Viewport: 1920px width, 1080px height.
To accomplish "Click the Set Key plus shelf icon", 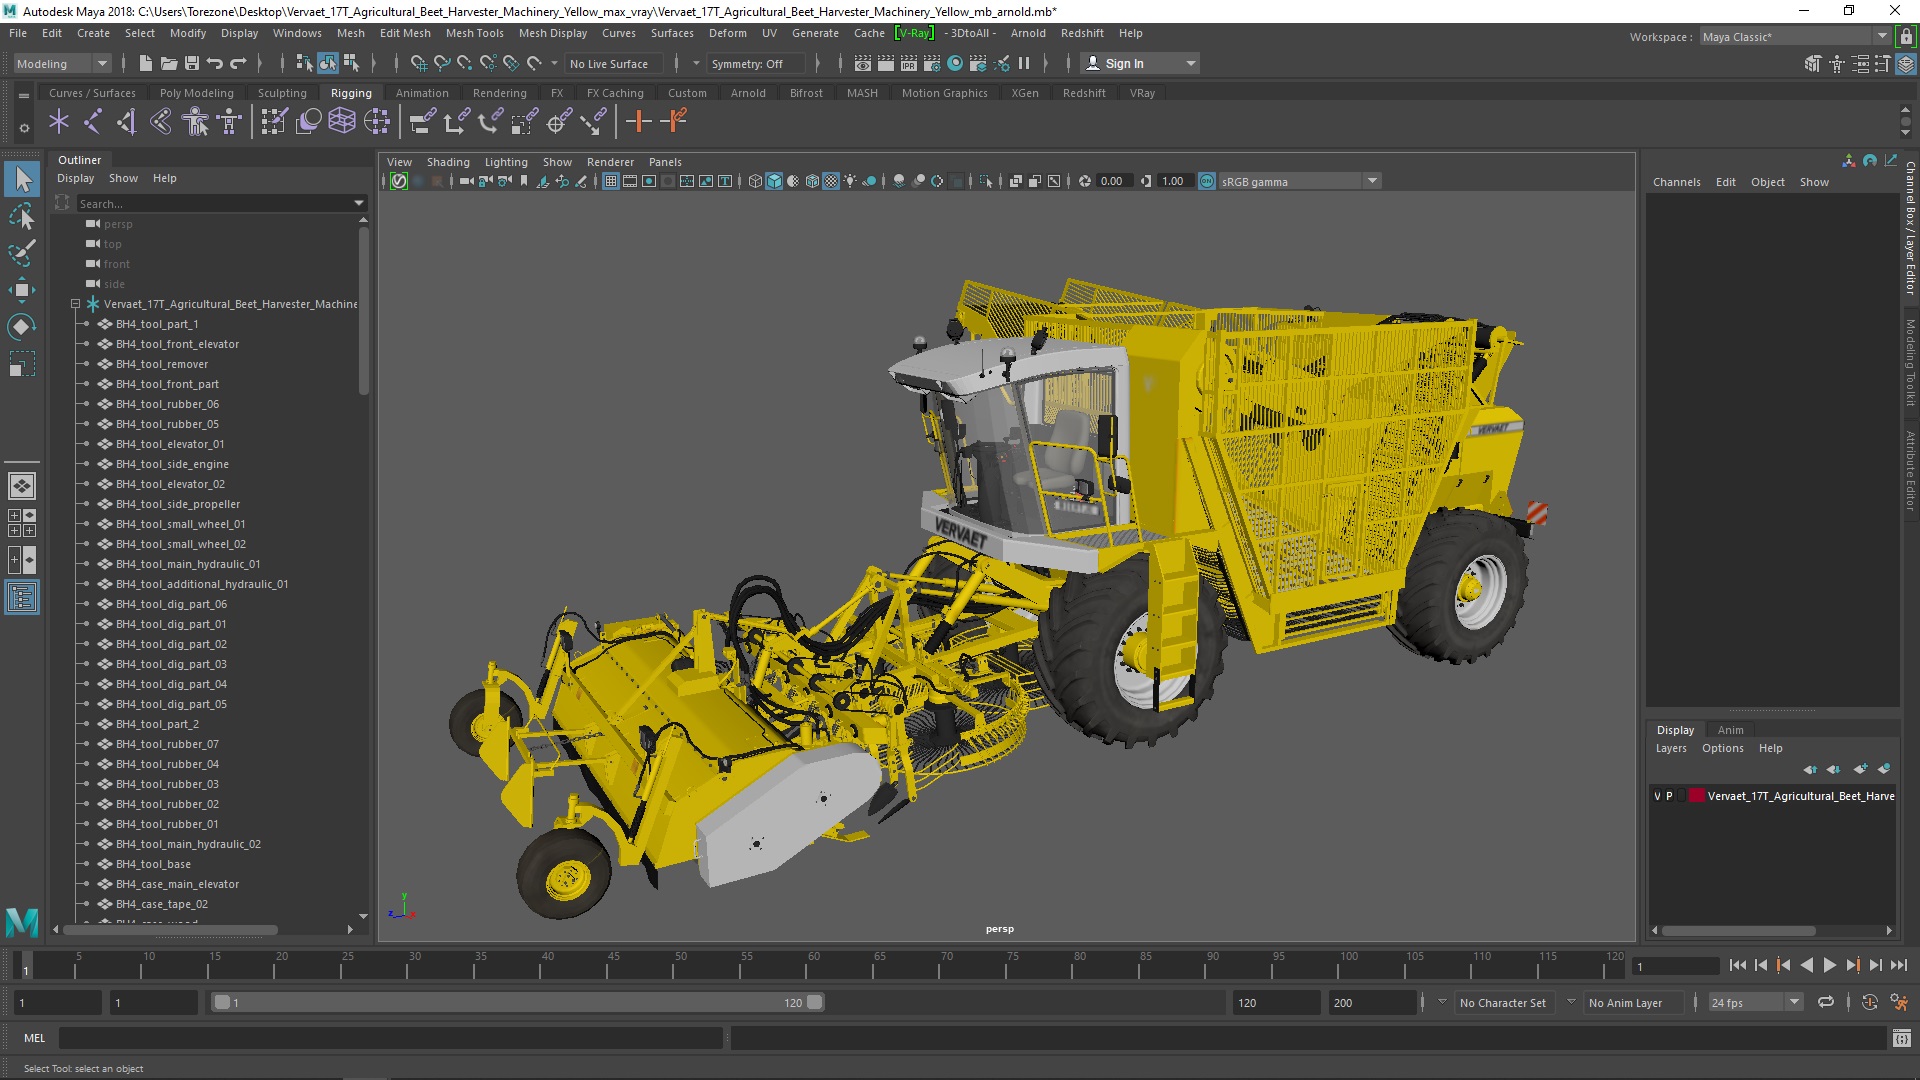I will point(638,122).
